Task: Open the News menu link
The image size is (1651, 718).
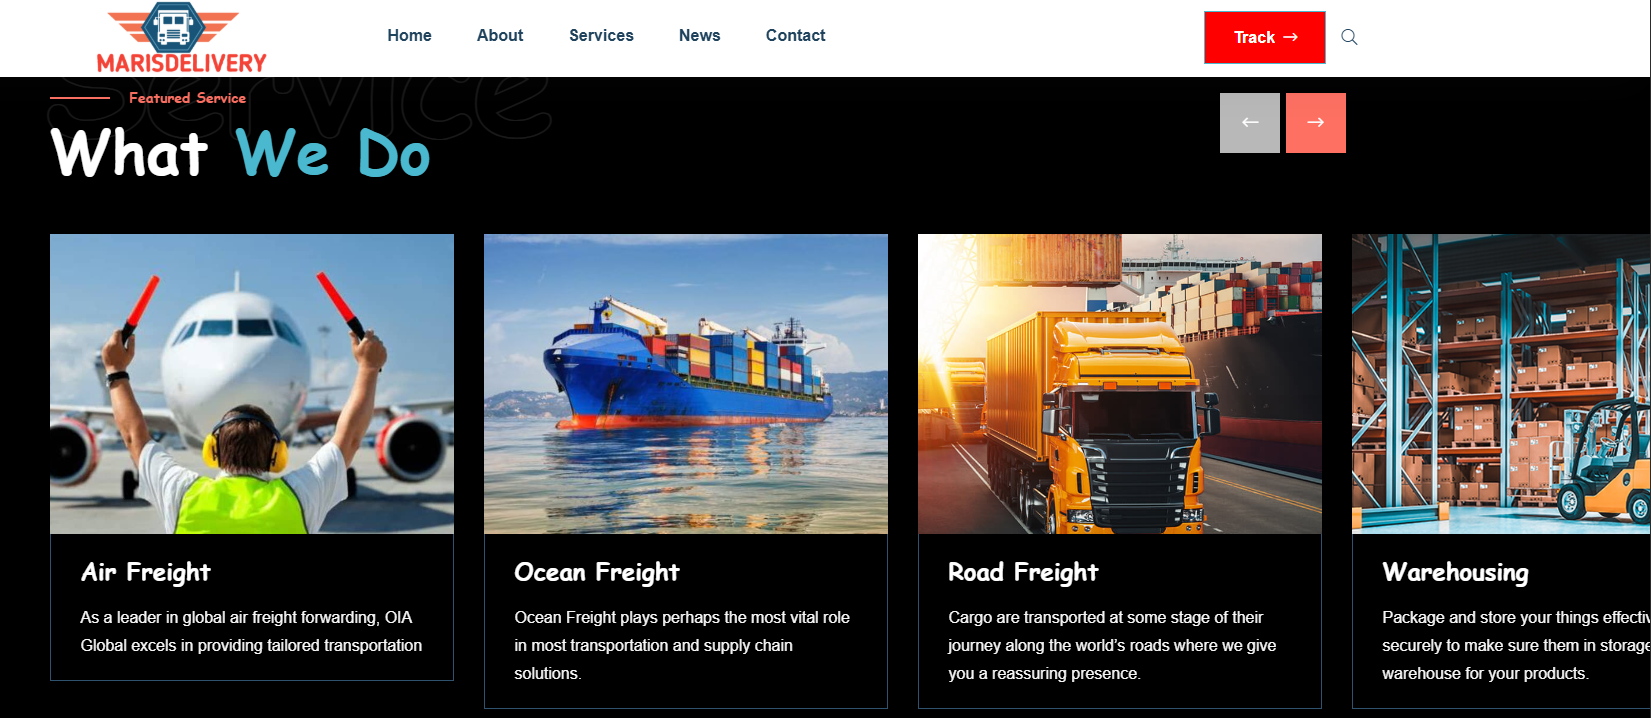Action: 699,36
